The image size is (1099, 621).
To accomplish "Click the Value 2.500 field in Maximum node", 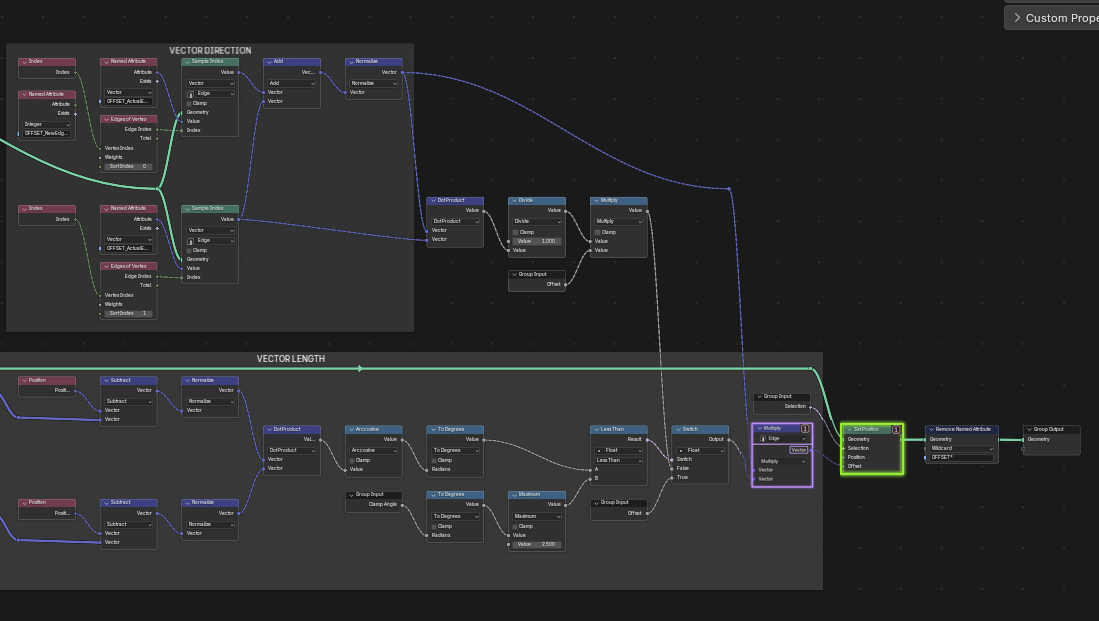I will click(x=537, y=544).
